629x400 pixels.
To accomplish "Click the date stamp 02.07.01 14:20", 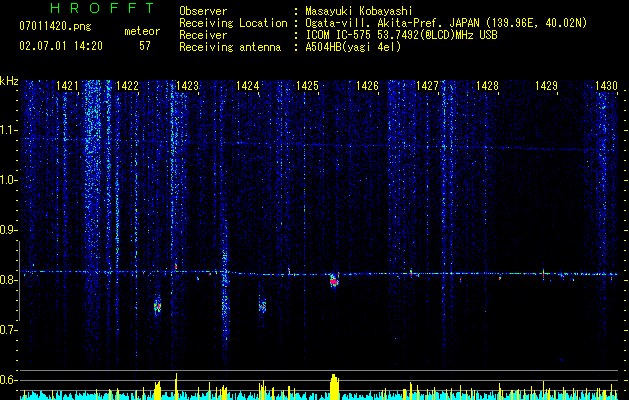I will tap(61, 46).
